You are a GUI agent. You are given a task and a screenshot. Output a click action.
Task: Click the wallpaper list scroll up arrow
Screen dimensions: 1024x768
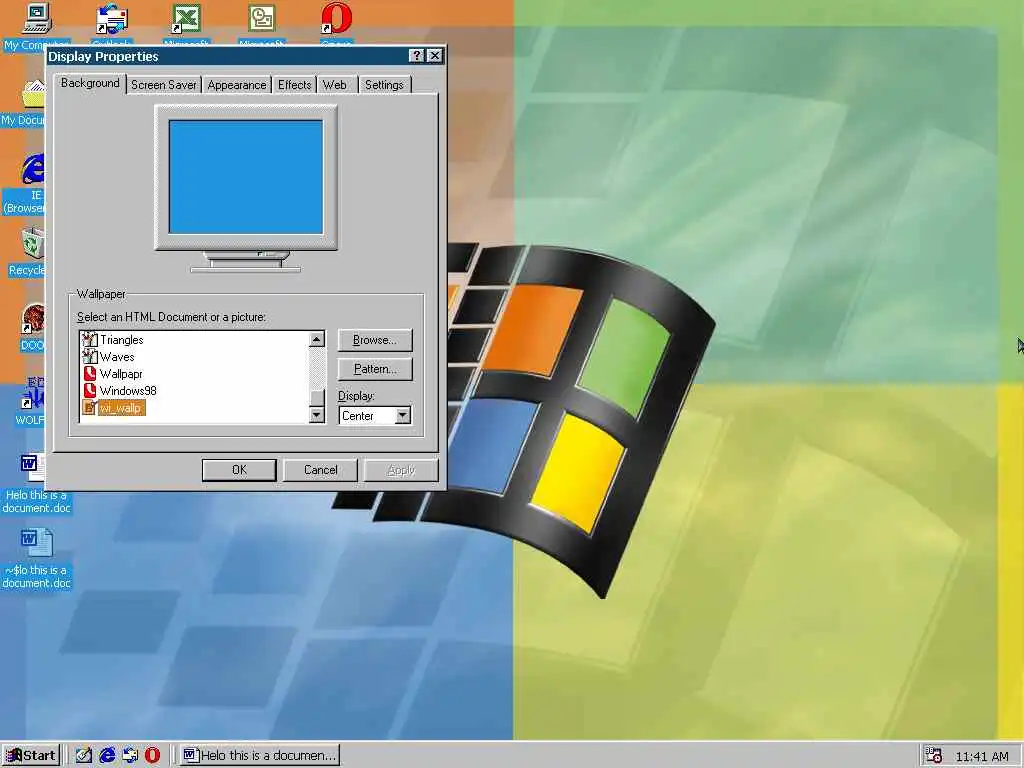[x=317, y=339]
